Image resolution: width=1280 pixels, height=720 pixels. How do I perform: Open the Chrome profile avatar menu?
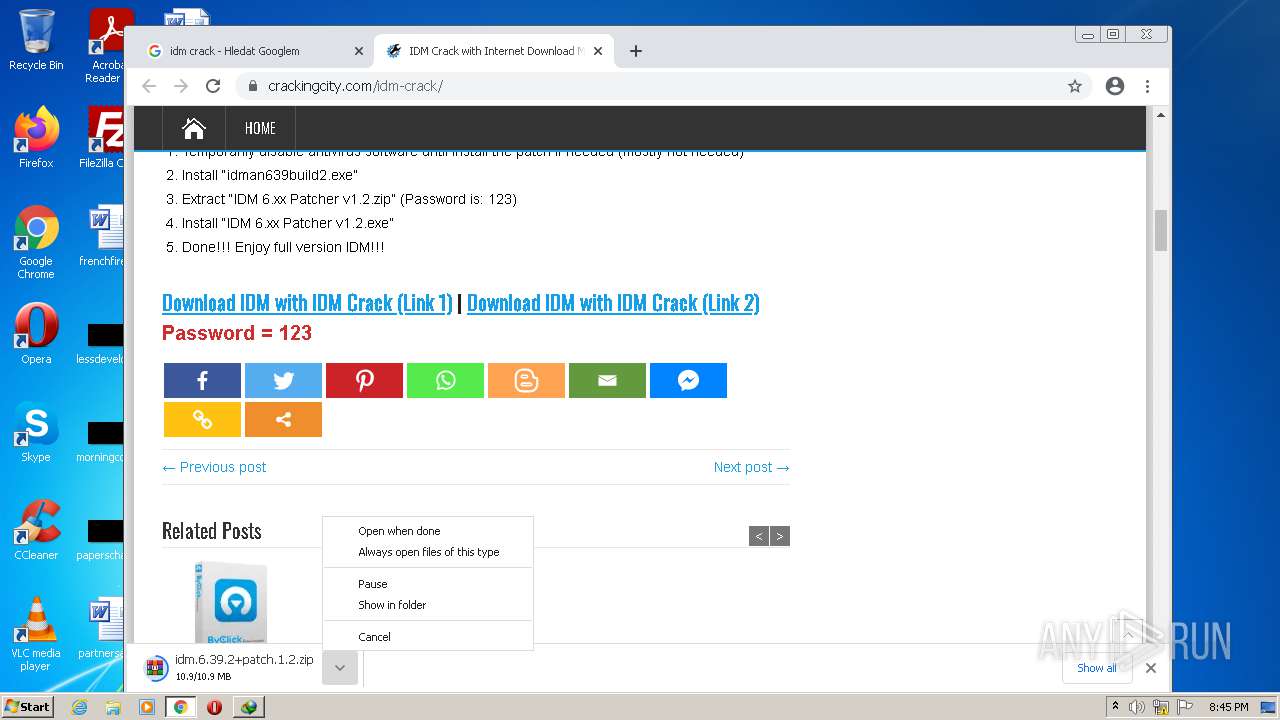pos(1115,86)
